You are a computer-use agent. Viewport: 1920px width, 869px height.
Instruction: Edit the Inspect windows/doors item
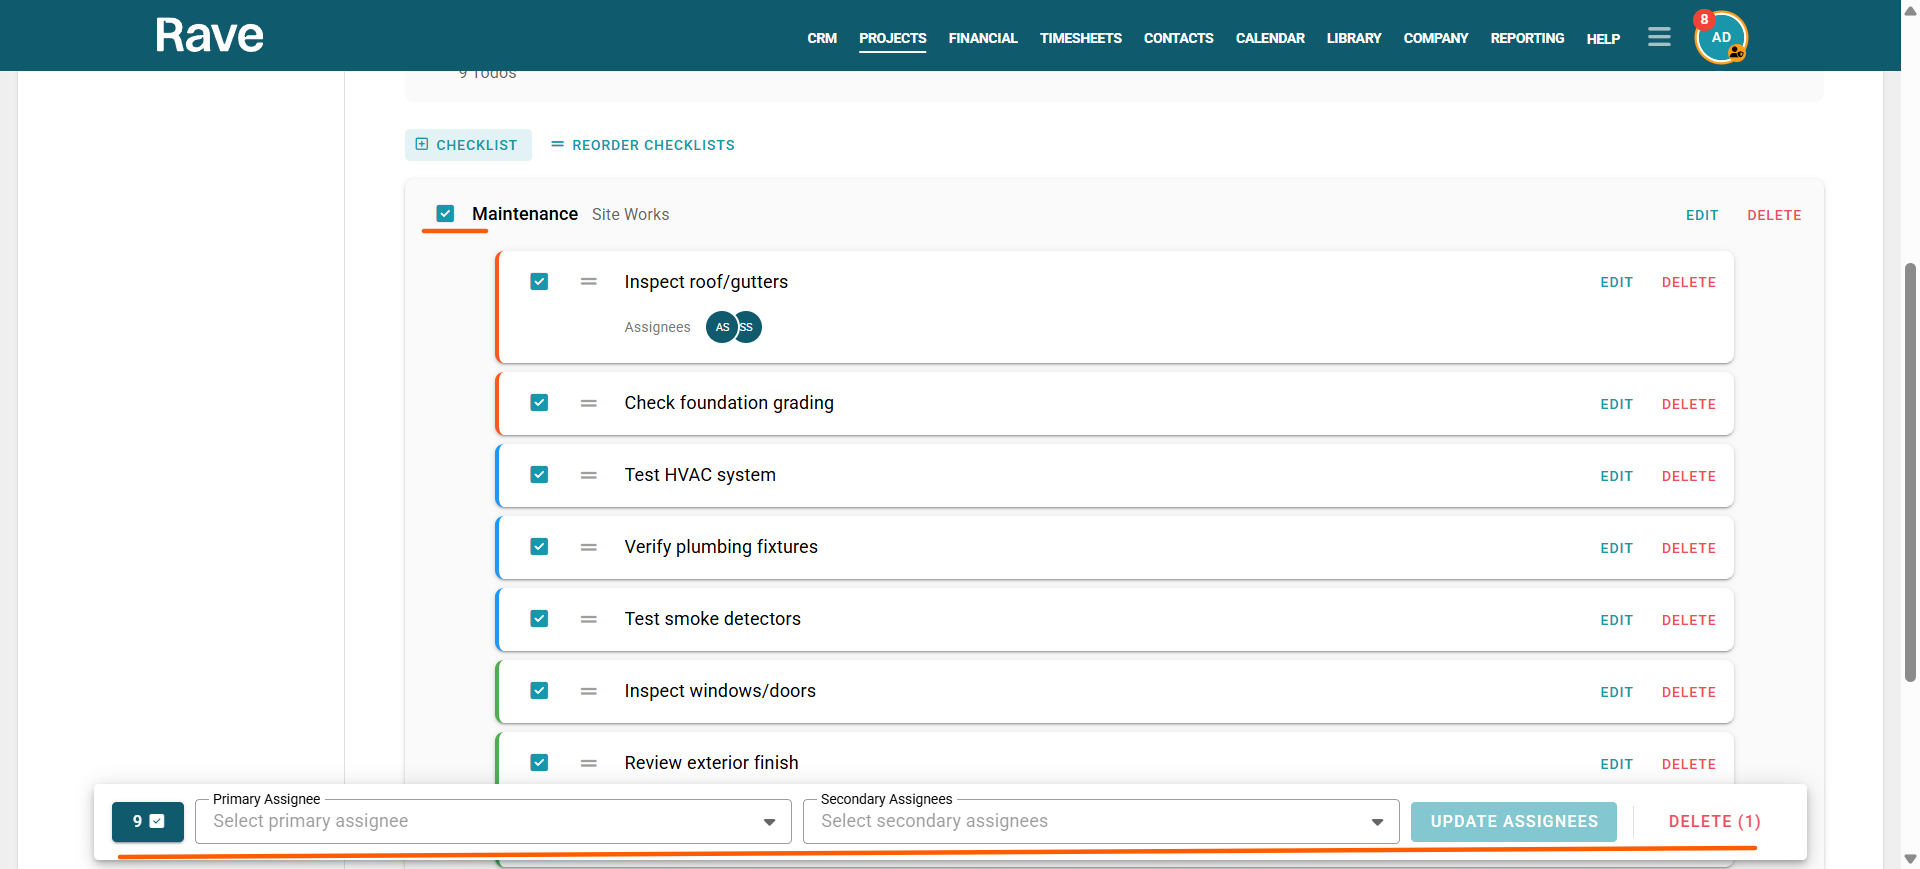point(1616,692)
